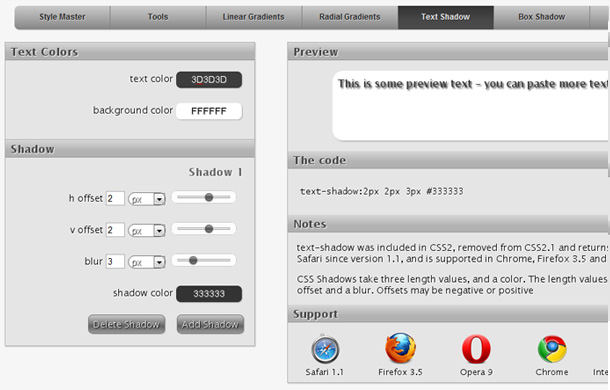Click the Chrome label text

pos(552,372)
